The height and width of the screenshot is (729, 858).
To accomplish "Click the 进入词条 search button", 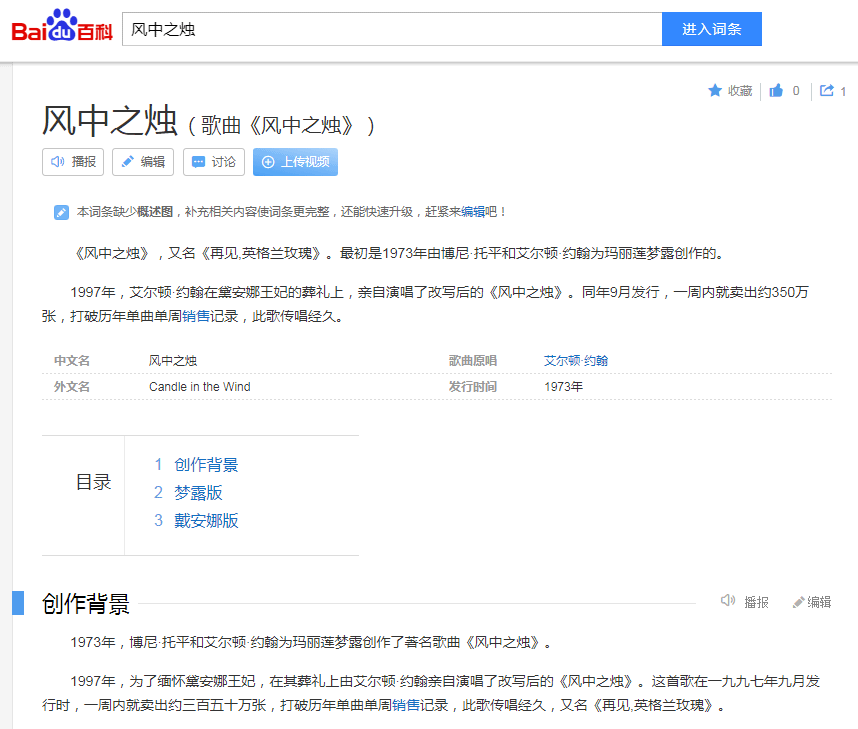I will click(x=711, y=29).
